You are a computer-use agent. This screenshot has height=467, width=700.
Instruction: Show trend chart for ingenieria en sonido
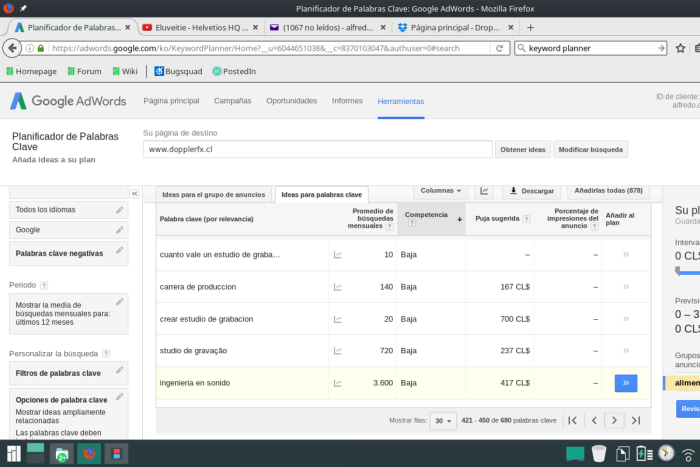[338, 383]
